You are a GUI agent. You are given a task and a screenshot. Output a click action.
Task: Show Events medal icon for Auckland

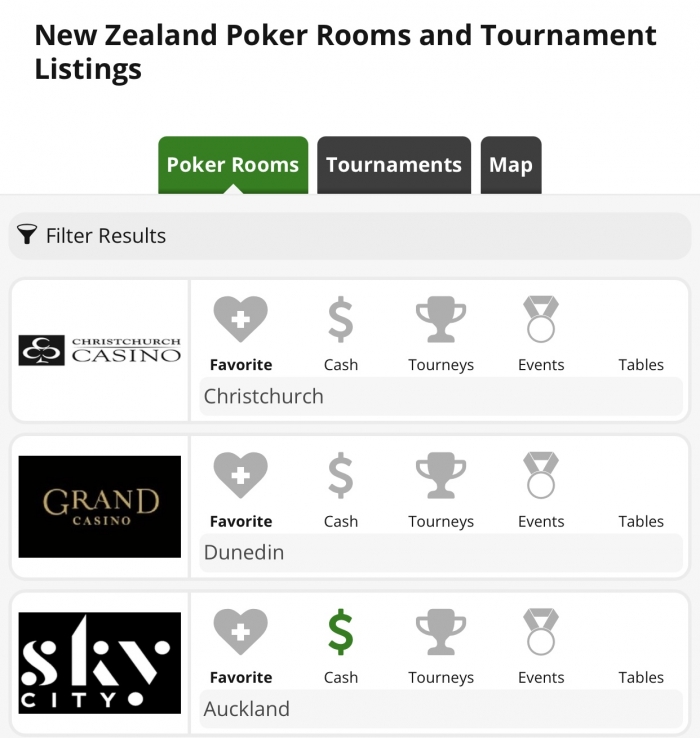(x=541, y=632)
